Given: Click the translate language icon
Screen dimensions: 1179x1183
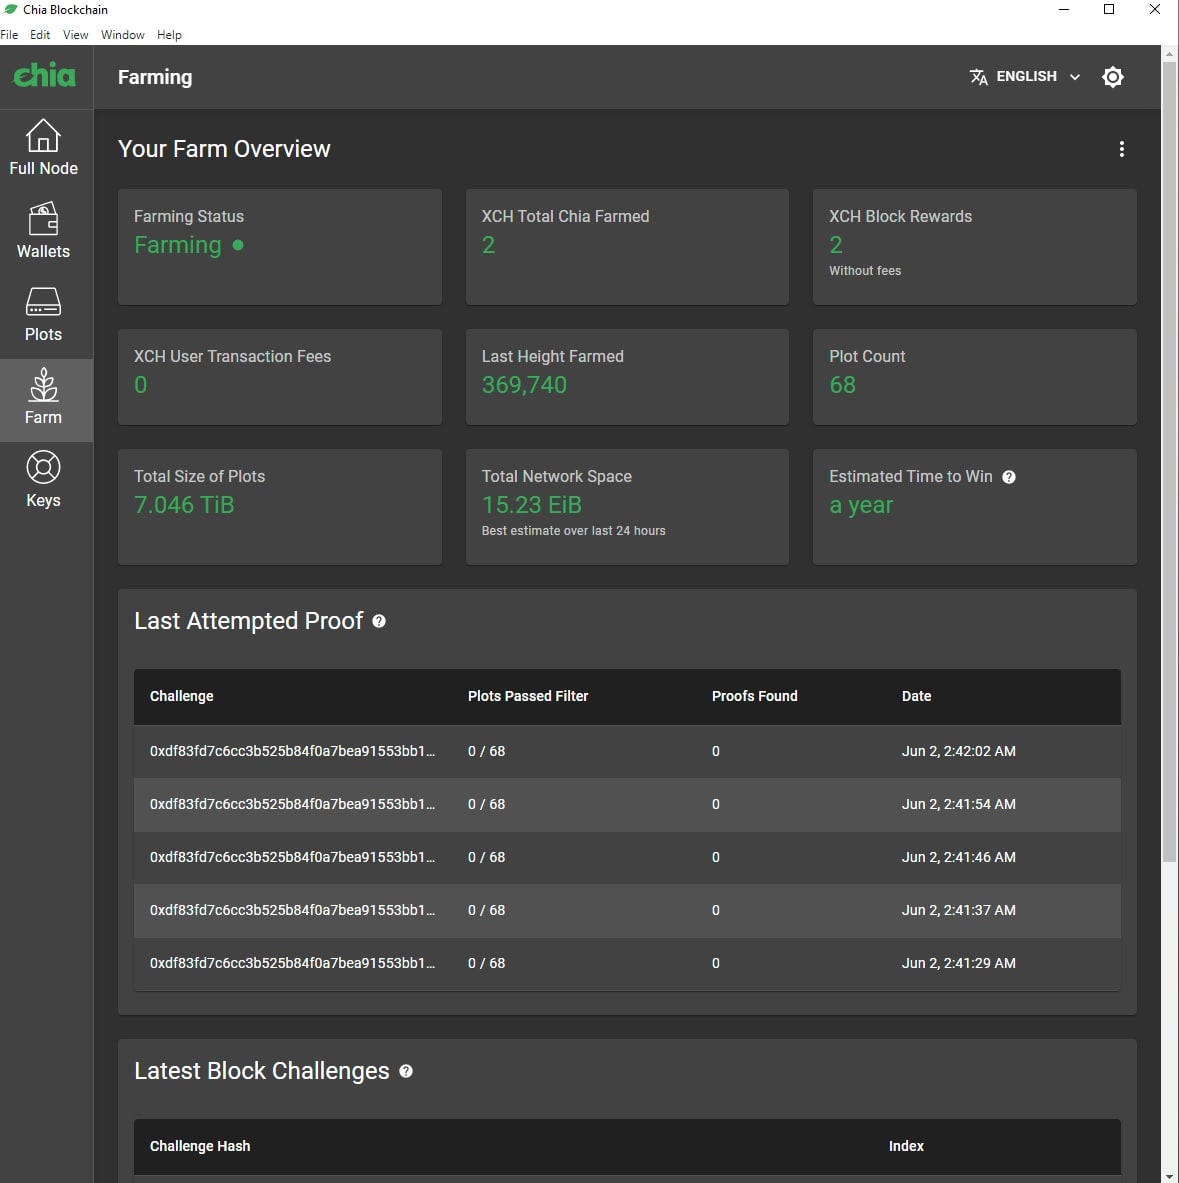Looking at the screenshot, I should click(978, 77).
